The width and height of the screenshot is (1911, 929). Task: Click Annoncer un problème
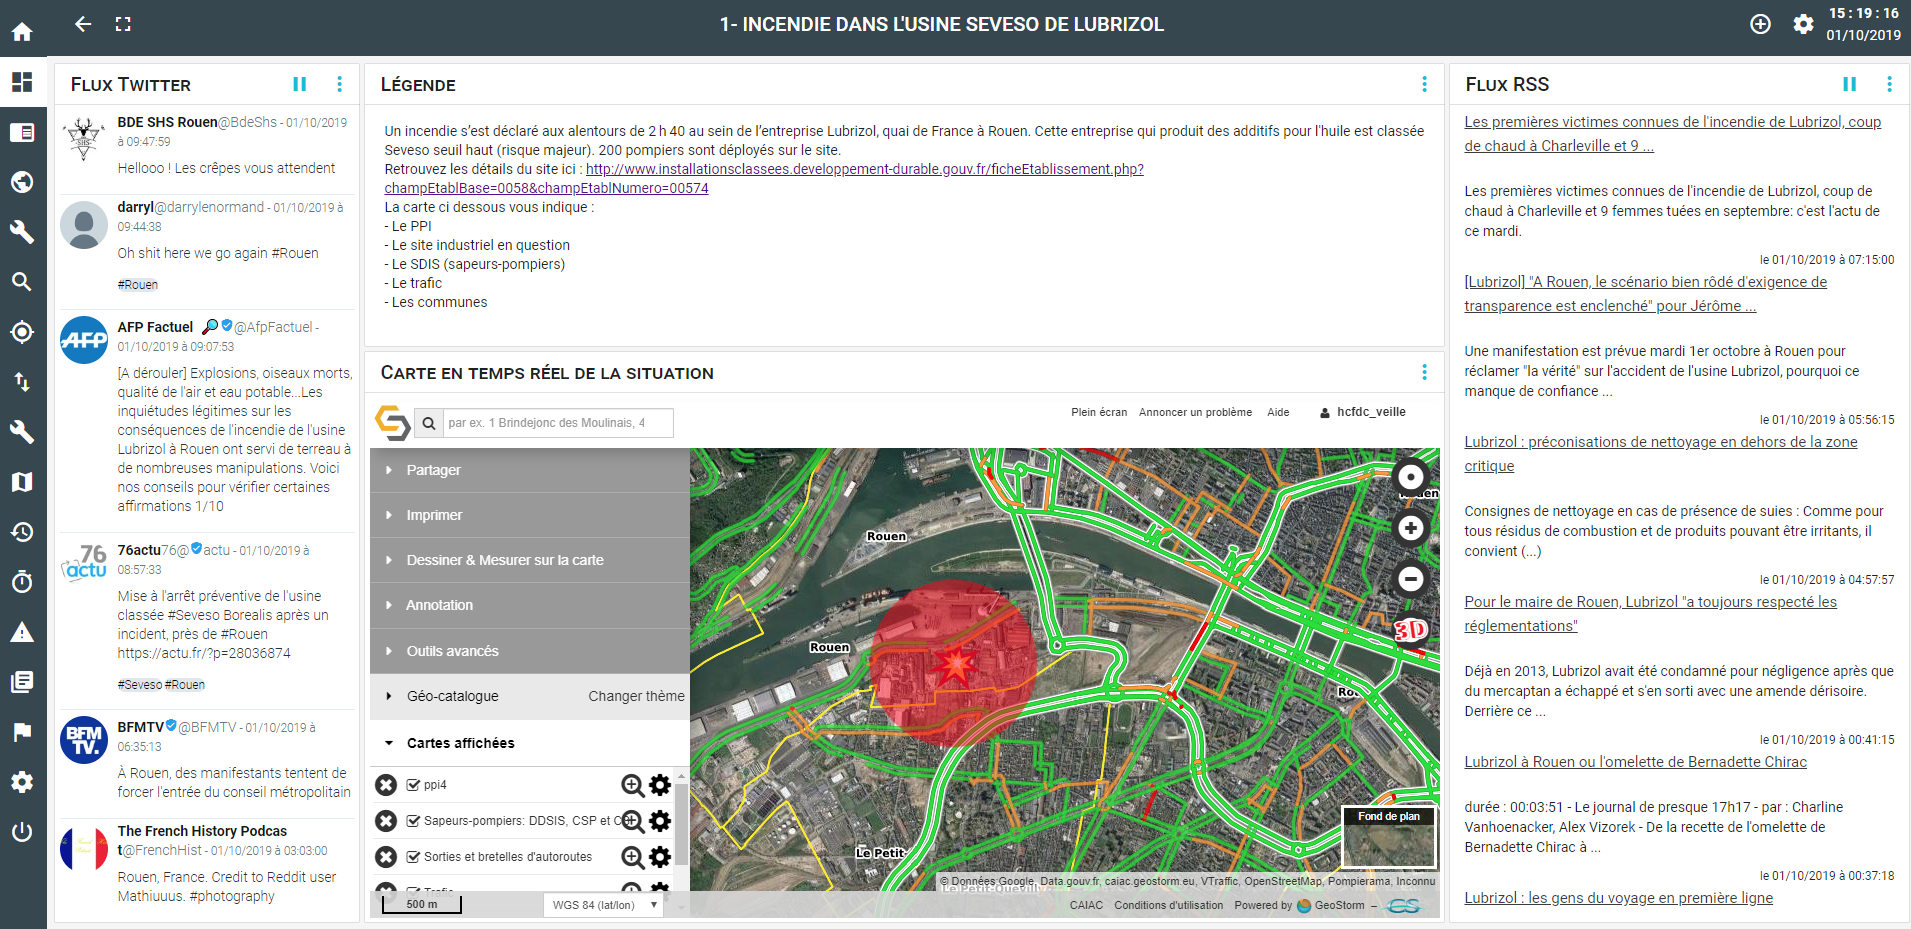(1195, 412)
